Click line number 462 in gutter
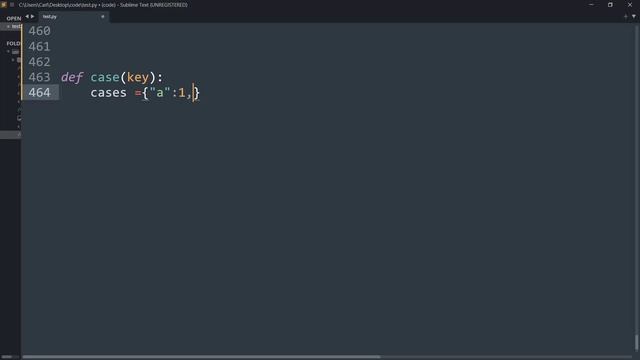 click(39, 62)
